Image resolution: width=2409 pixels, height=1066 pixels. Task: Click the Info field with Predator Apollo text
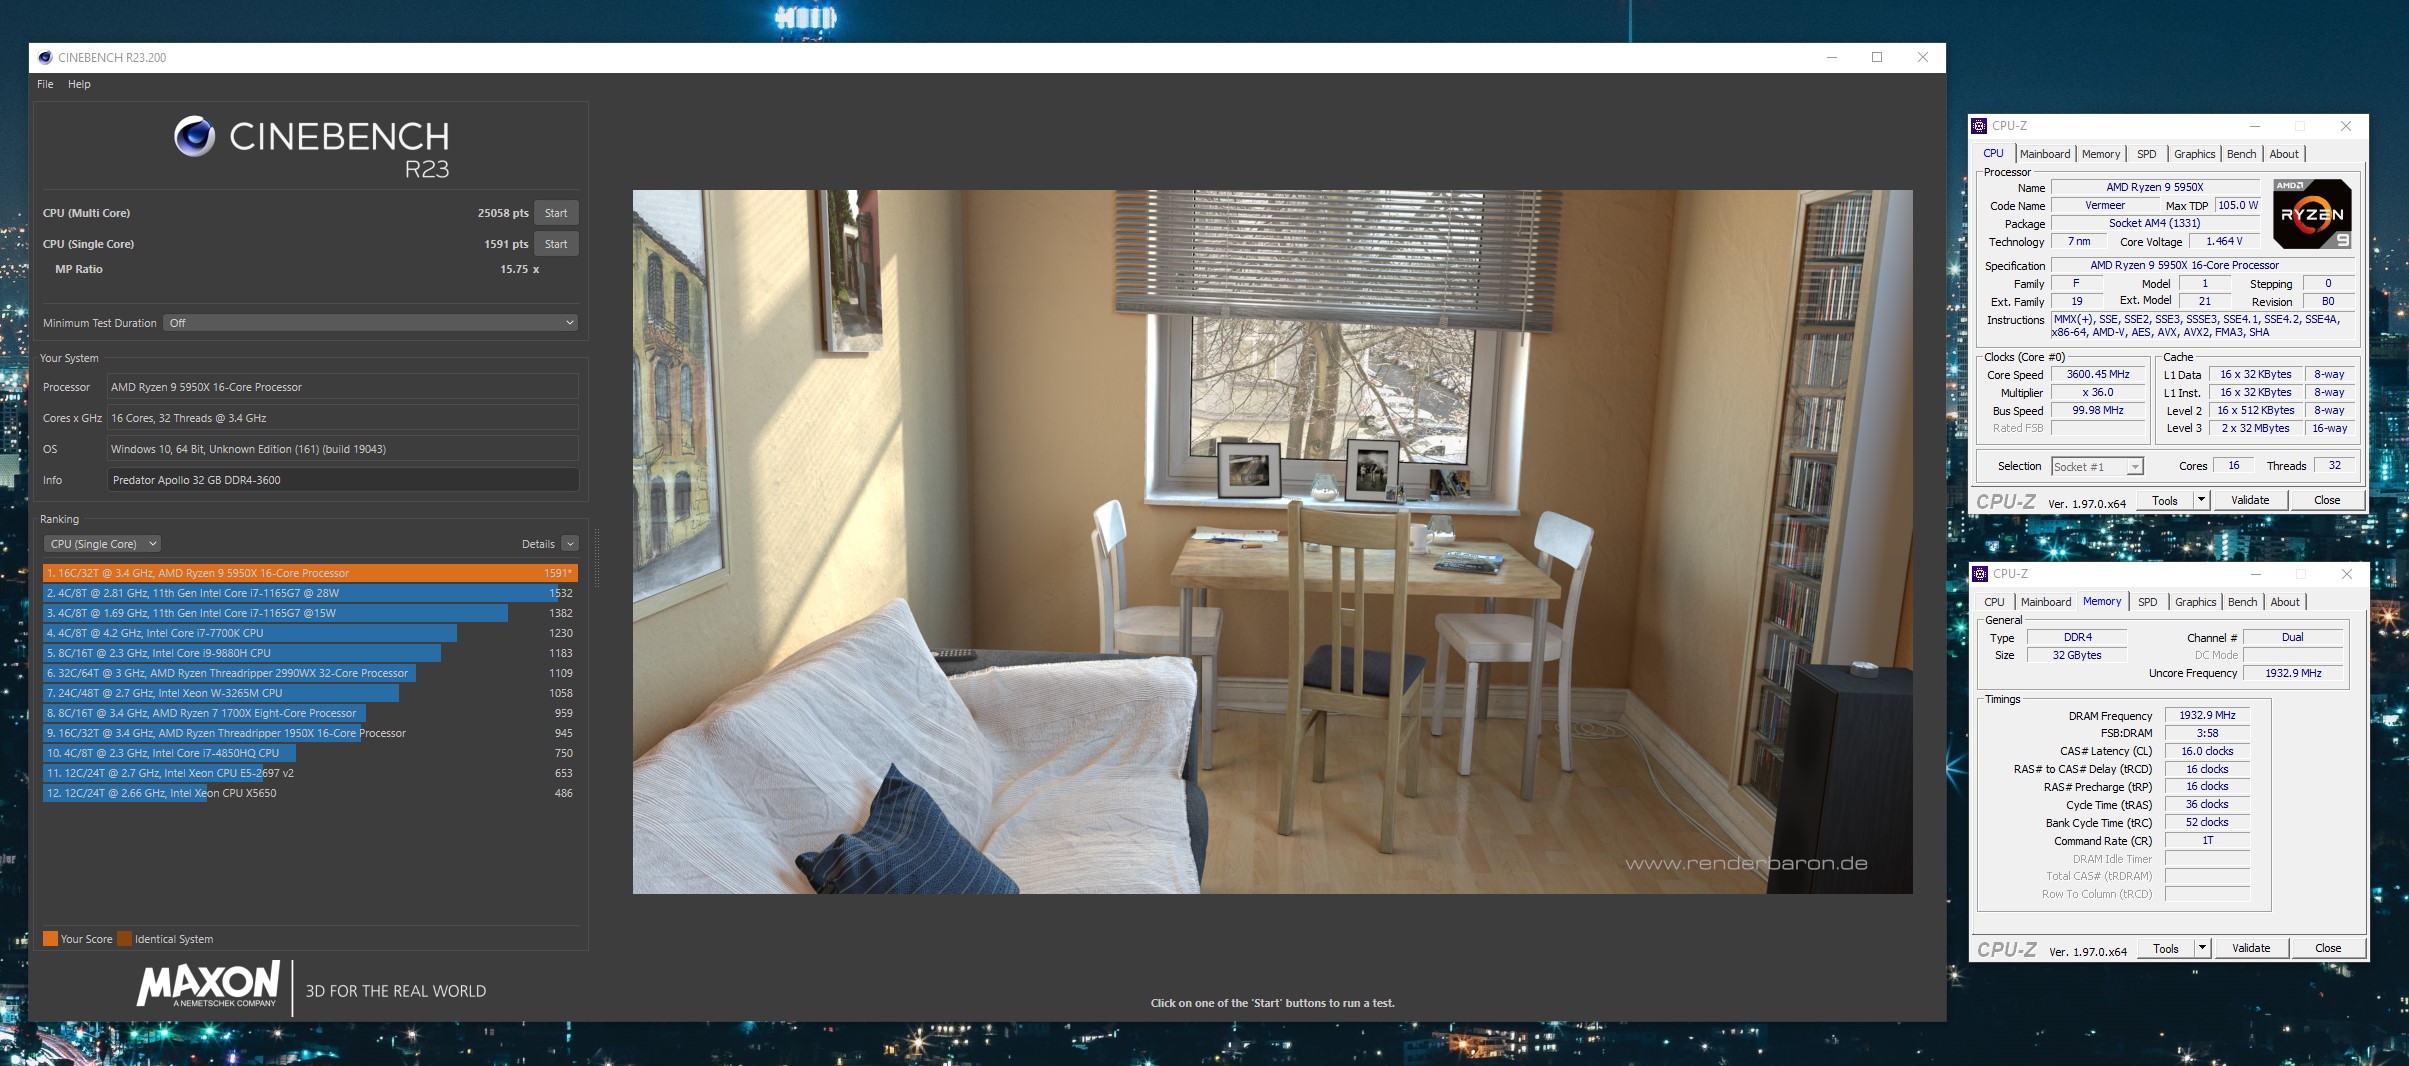(342, 480)
